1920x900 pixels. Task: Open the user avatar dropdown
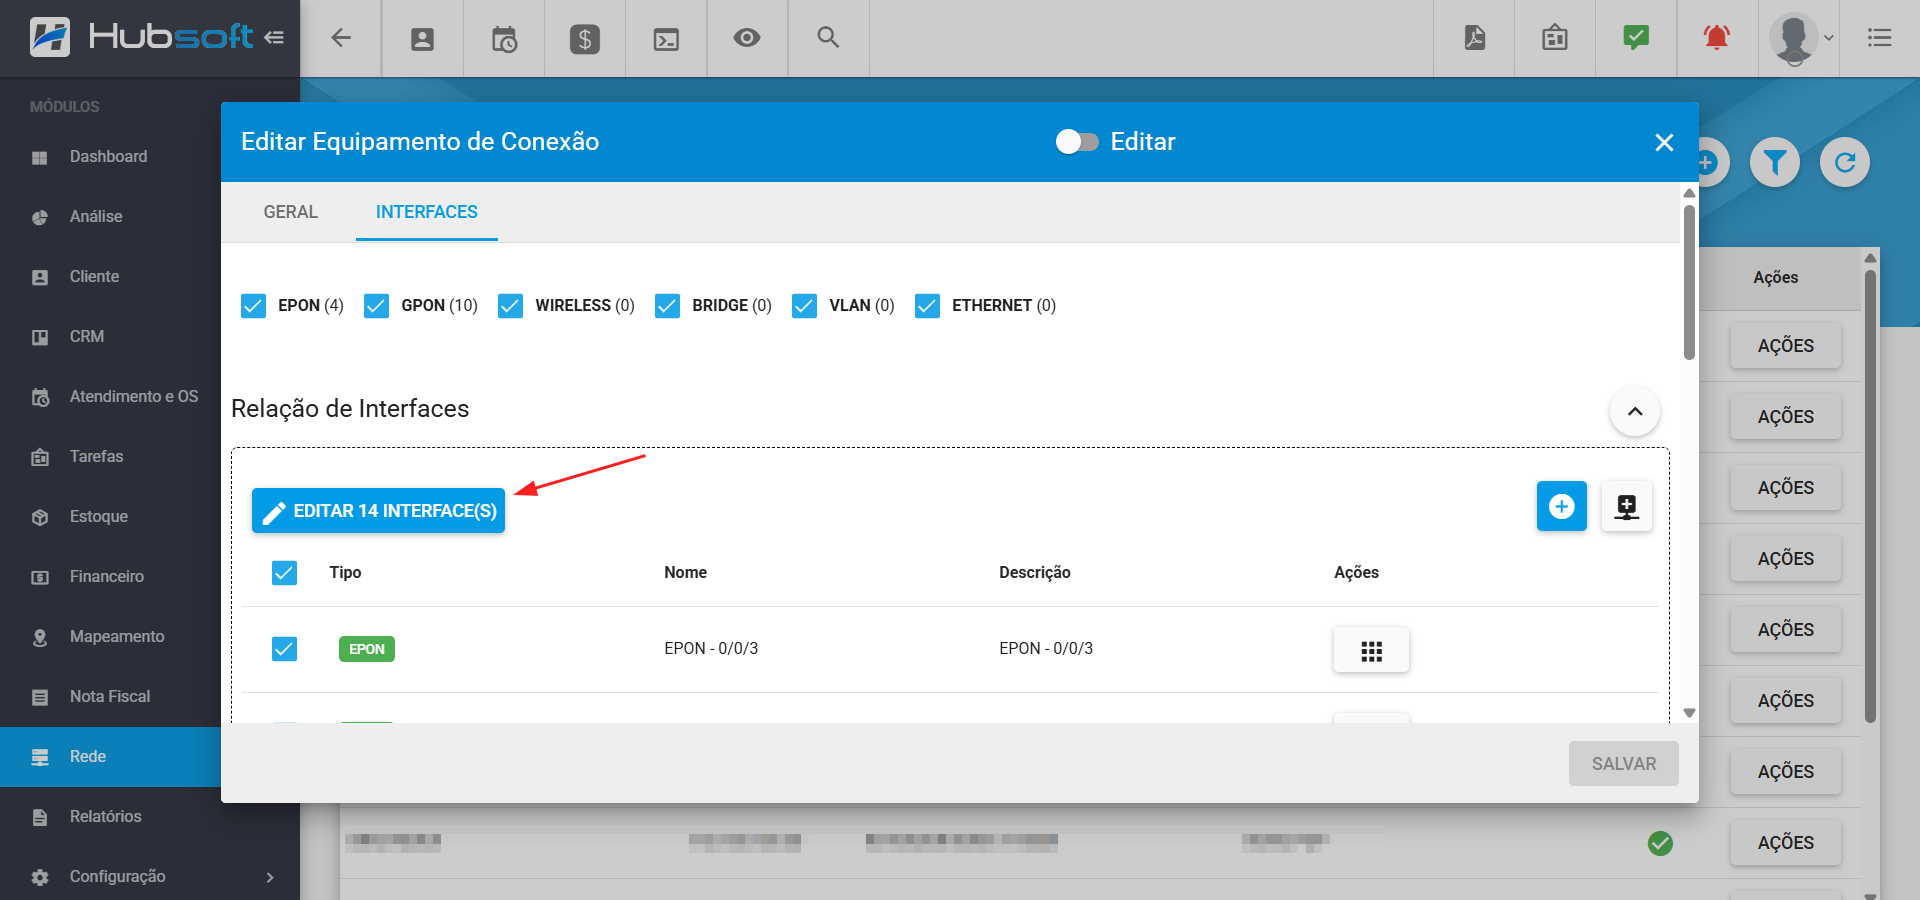click(1800, 38)
